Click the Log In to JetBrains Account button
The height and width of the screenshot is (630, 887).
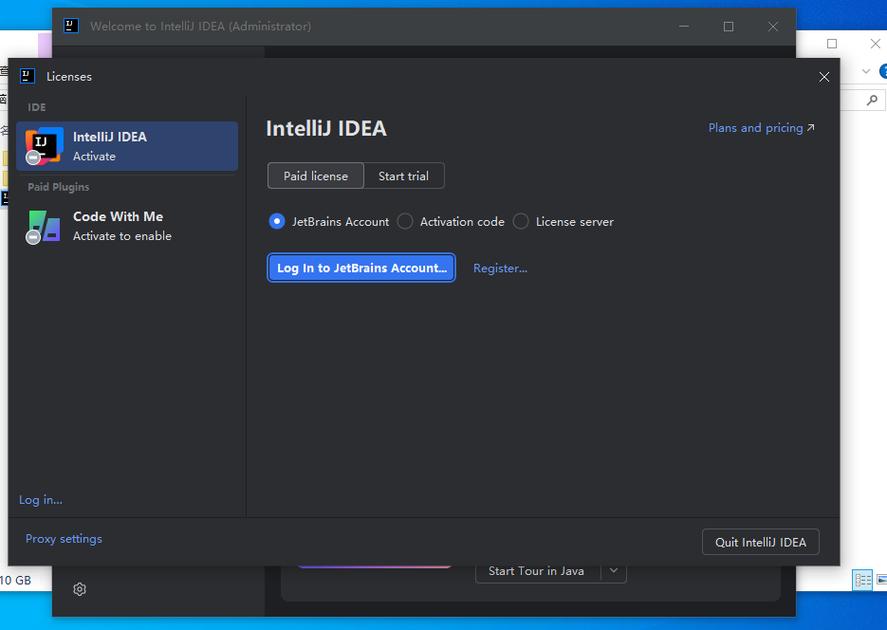pyautogui.click(x=361, y=268)
